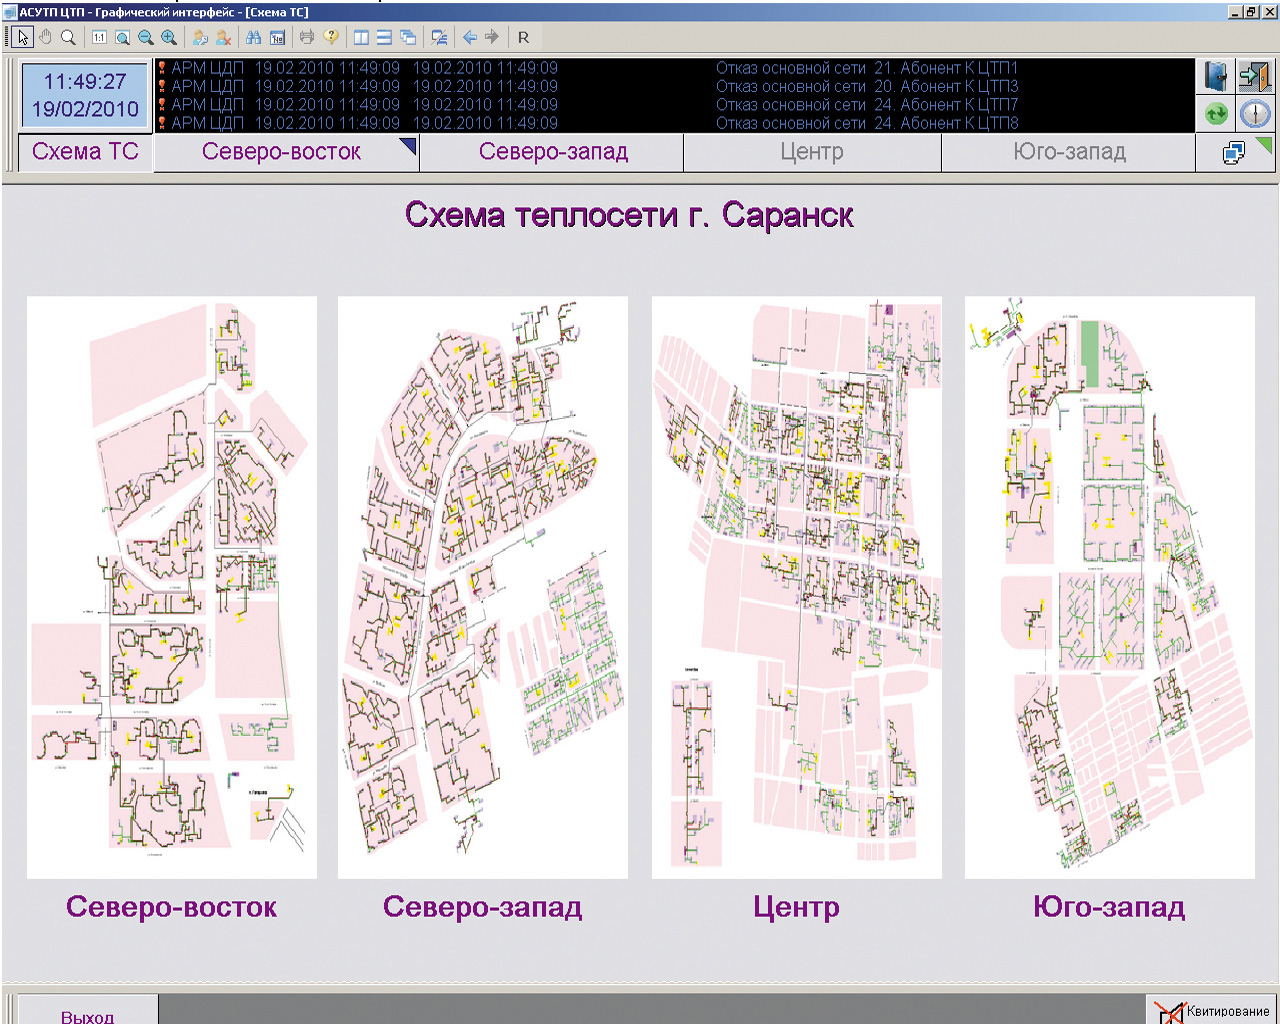This screenshot has height=1024, width=1280.
Task: Click the zoom out magnifier icon
Action: pos(146,37)
